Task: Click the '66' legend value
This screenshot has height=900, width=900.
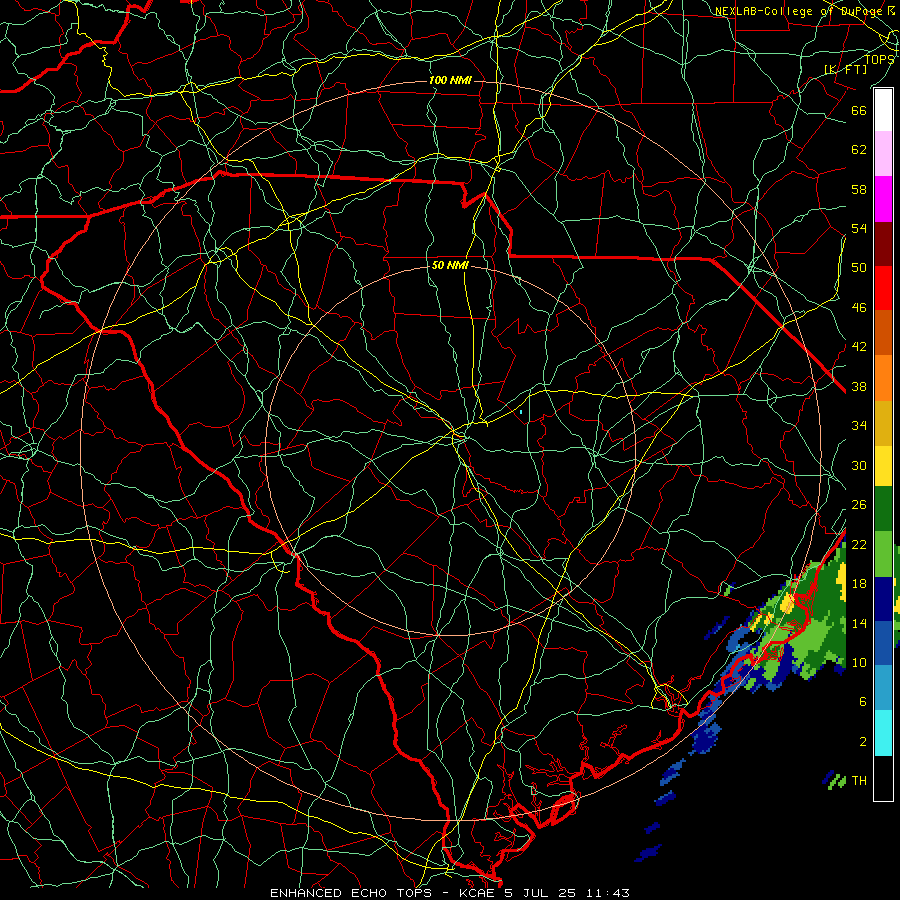Action: (x=859, y=110)
